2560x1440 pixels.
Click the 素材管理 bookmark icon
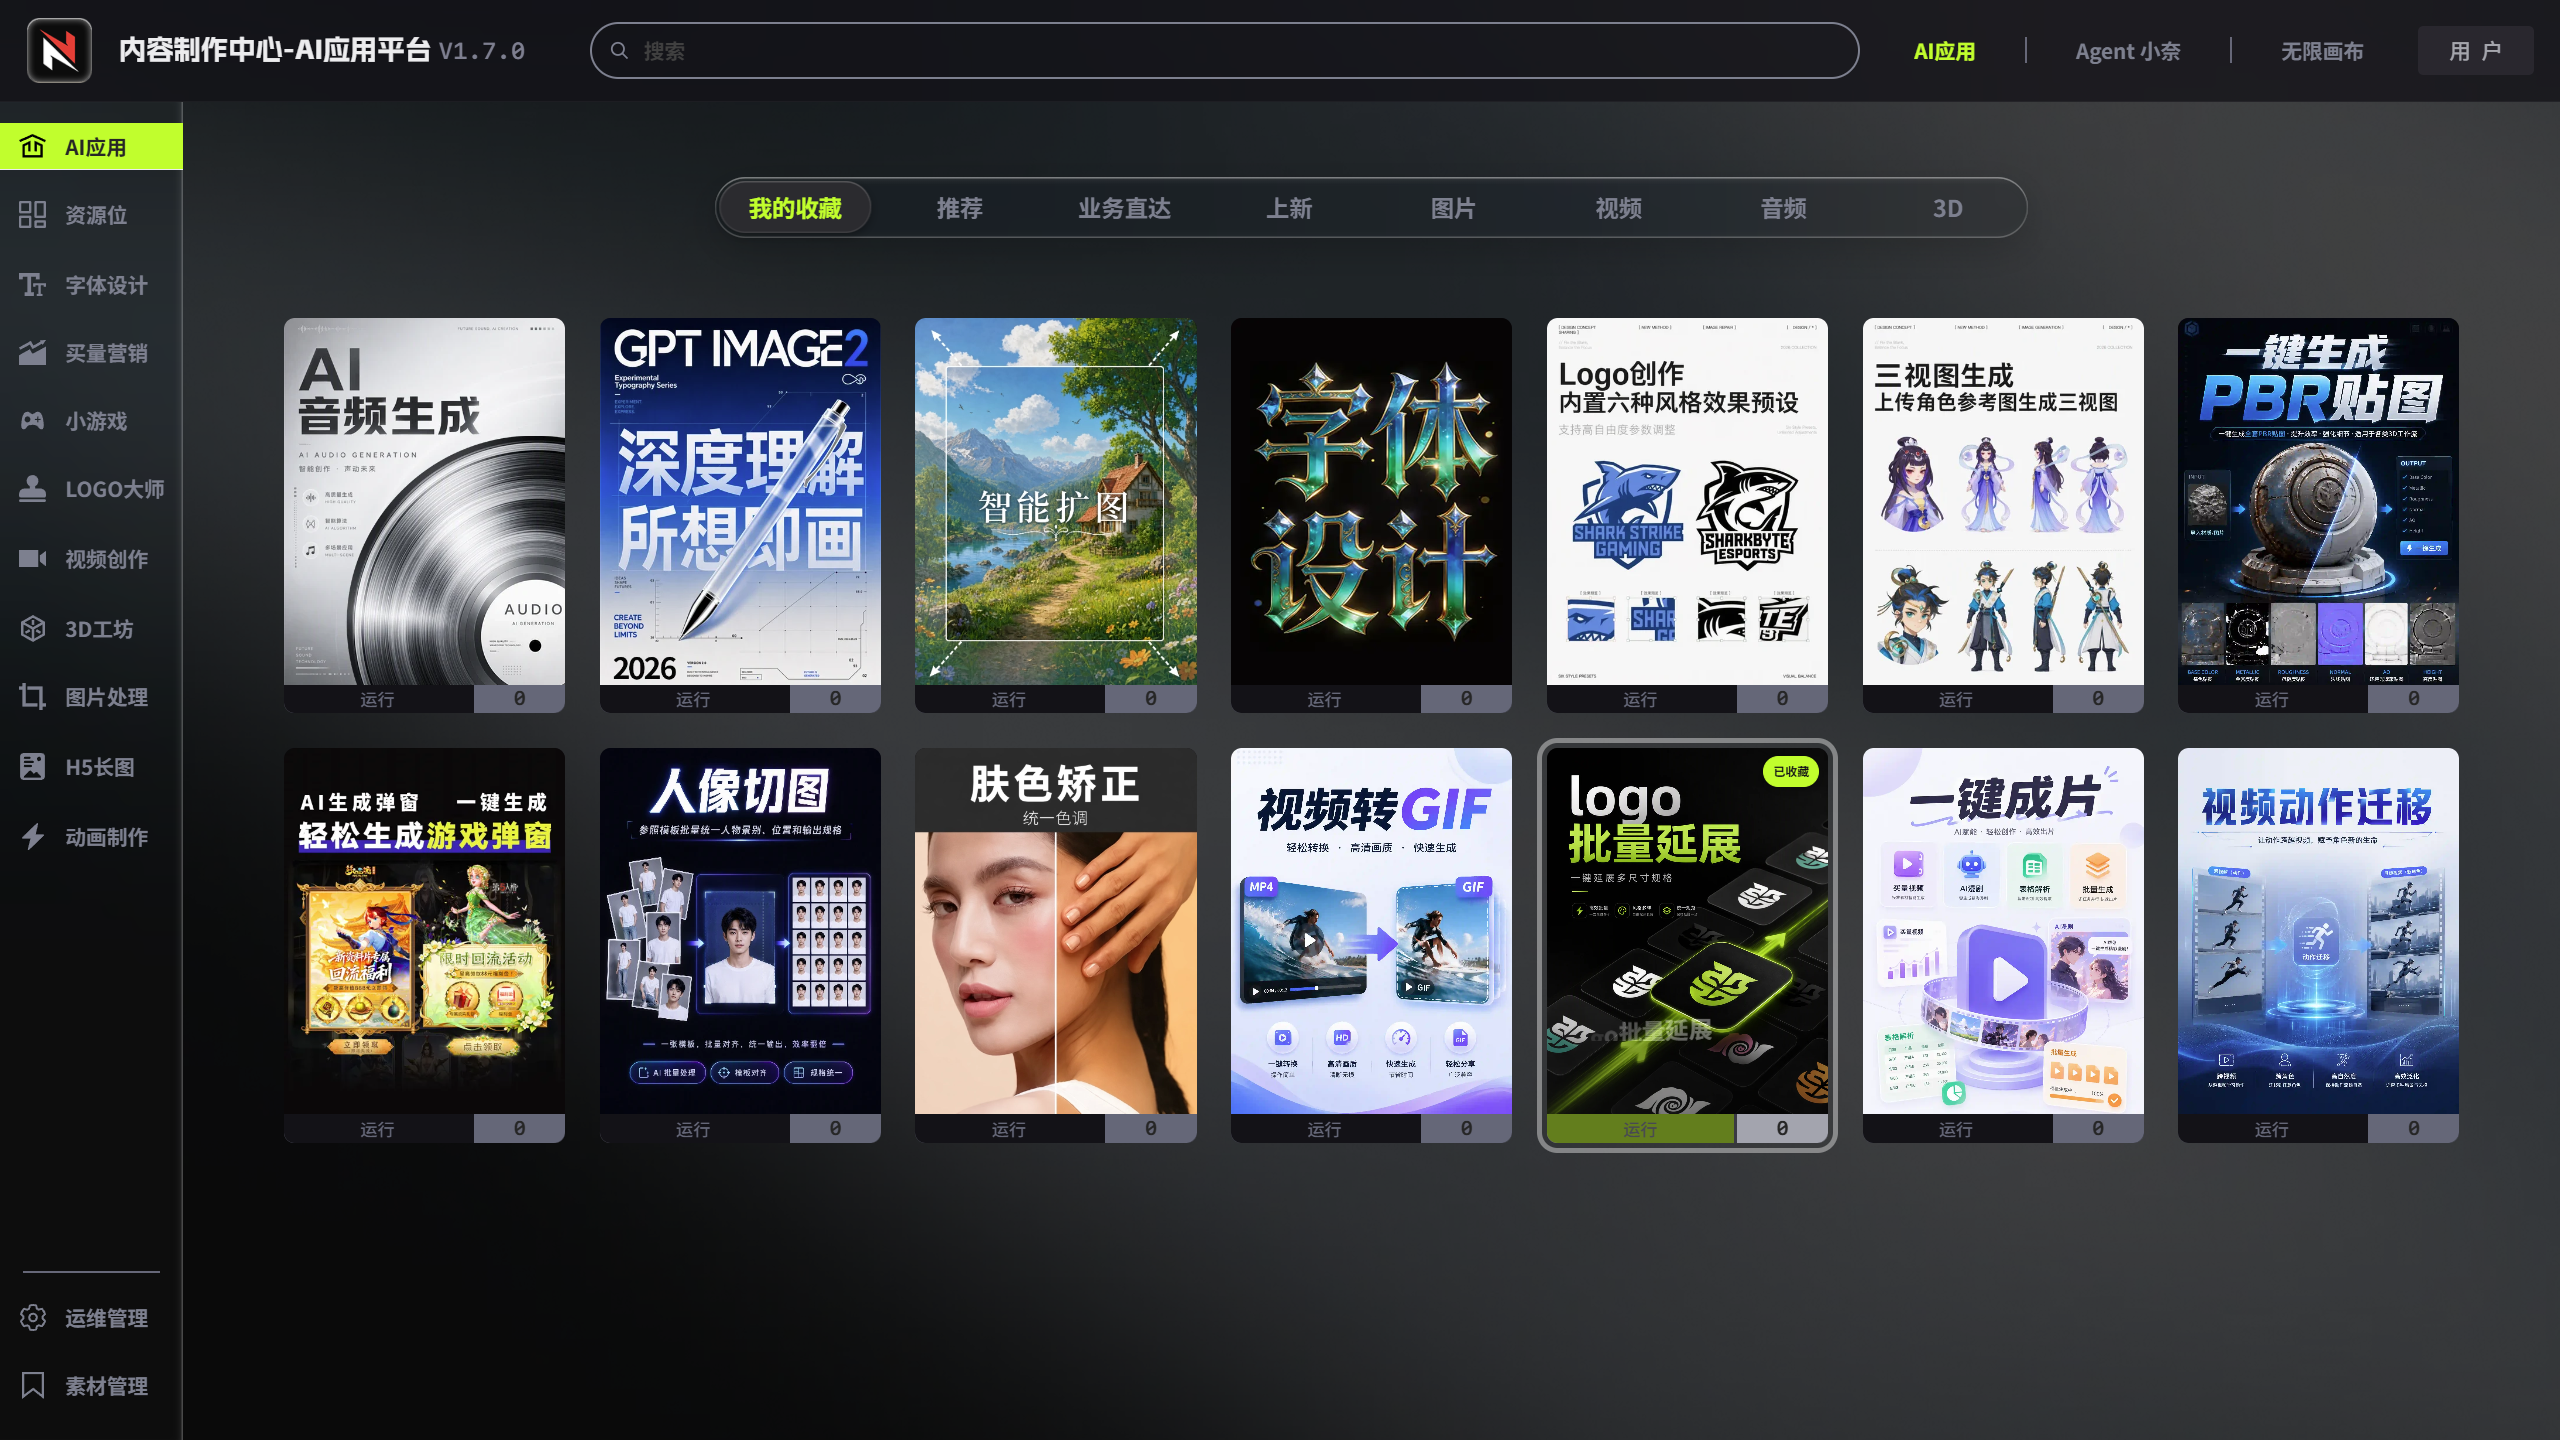(32, 1386)
